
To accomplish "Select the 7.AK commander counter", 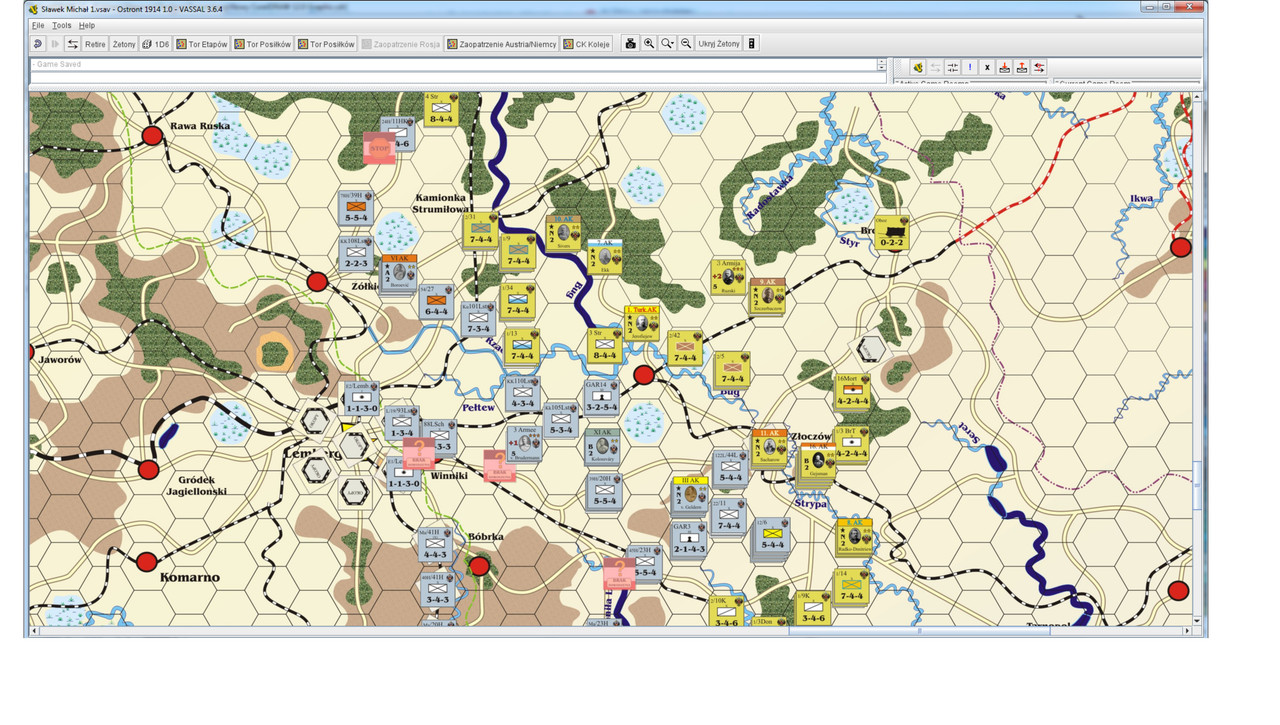I will tap(605, 257).
